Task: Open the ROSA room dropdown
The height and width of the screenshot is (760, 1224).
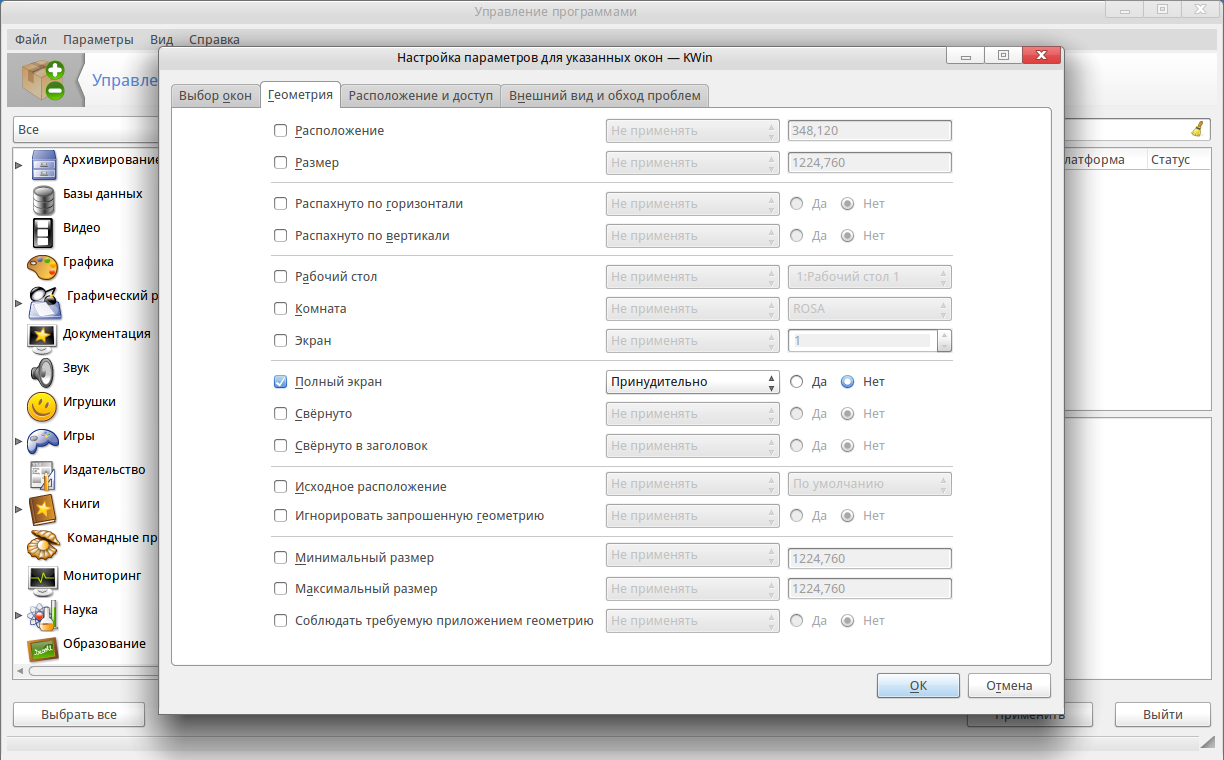Action: click(869, 309)
